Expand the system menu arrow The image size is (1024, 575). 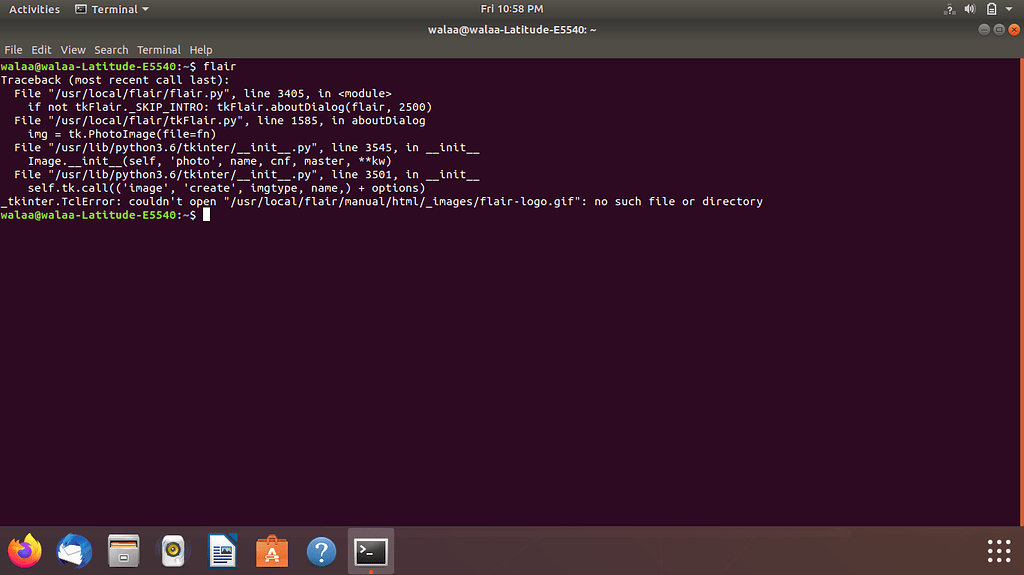[x=1007, y=9]
